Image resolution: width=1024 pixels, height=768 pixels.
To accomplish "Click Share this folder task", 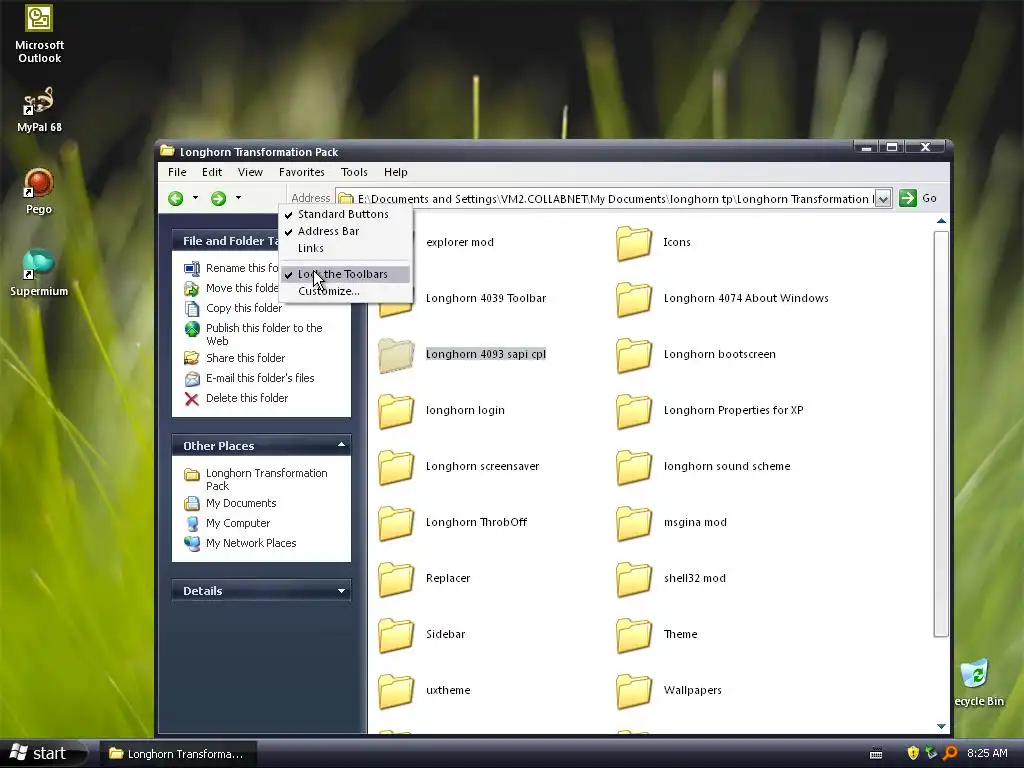I will coord(236,358).
